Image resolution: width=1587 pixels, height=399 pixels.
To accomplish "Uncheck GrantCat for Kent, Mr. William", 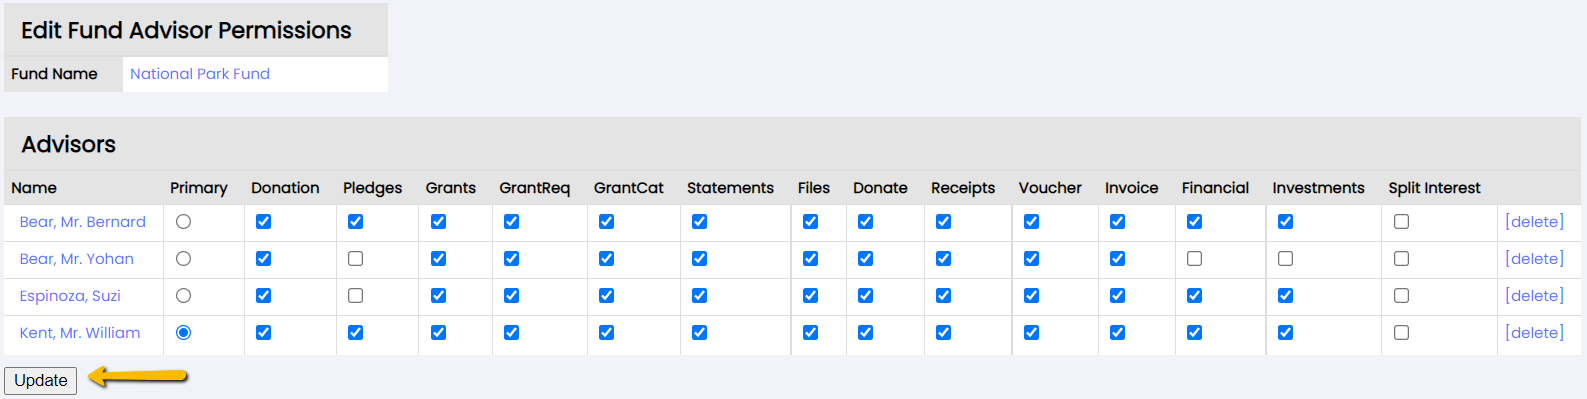I will coord(606,333).
